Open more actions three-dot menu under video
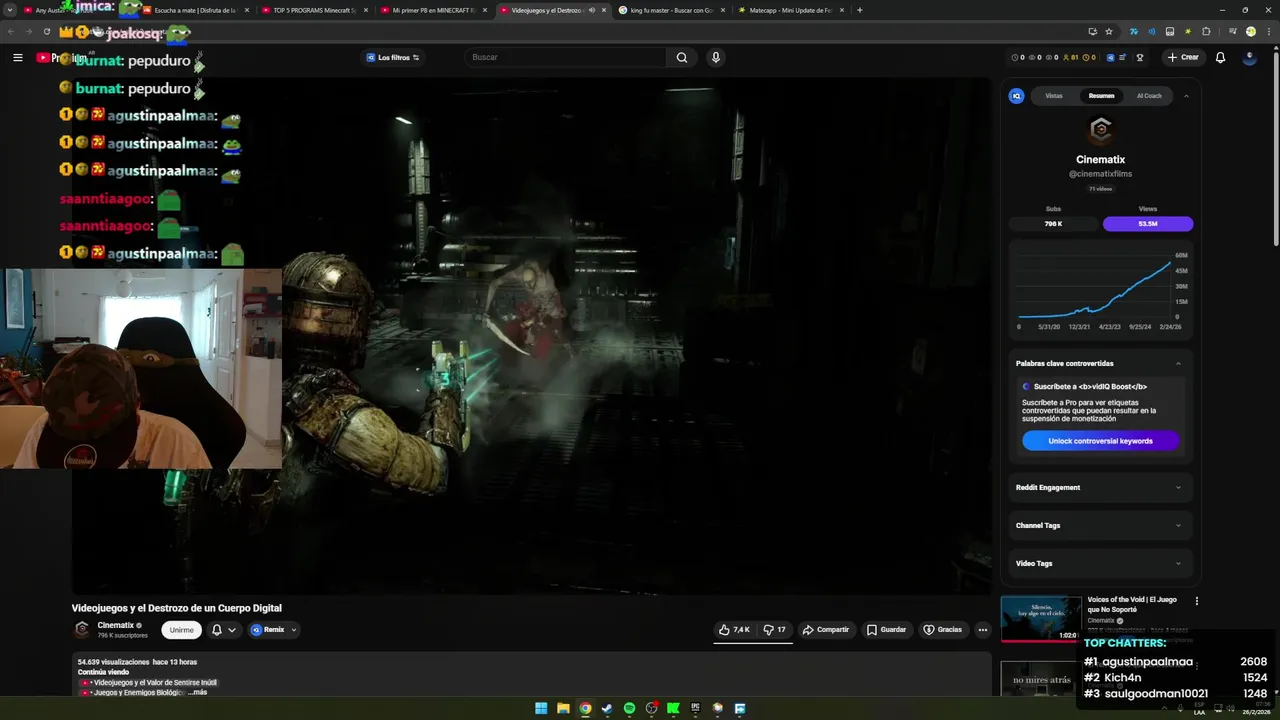 tap(983, 630)
